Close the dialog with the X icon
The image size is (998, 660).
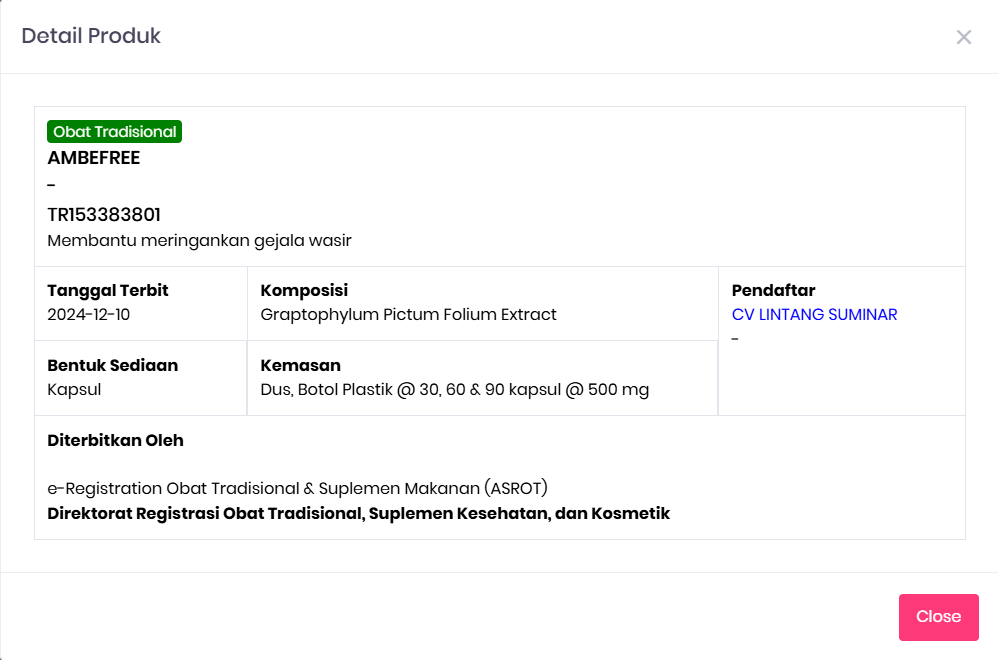point(963,37)
